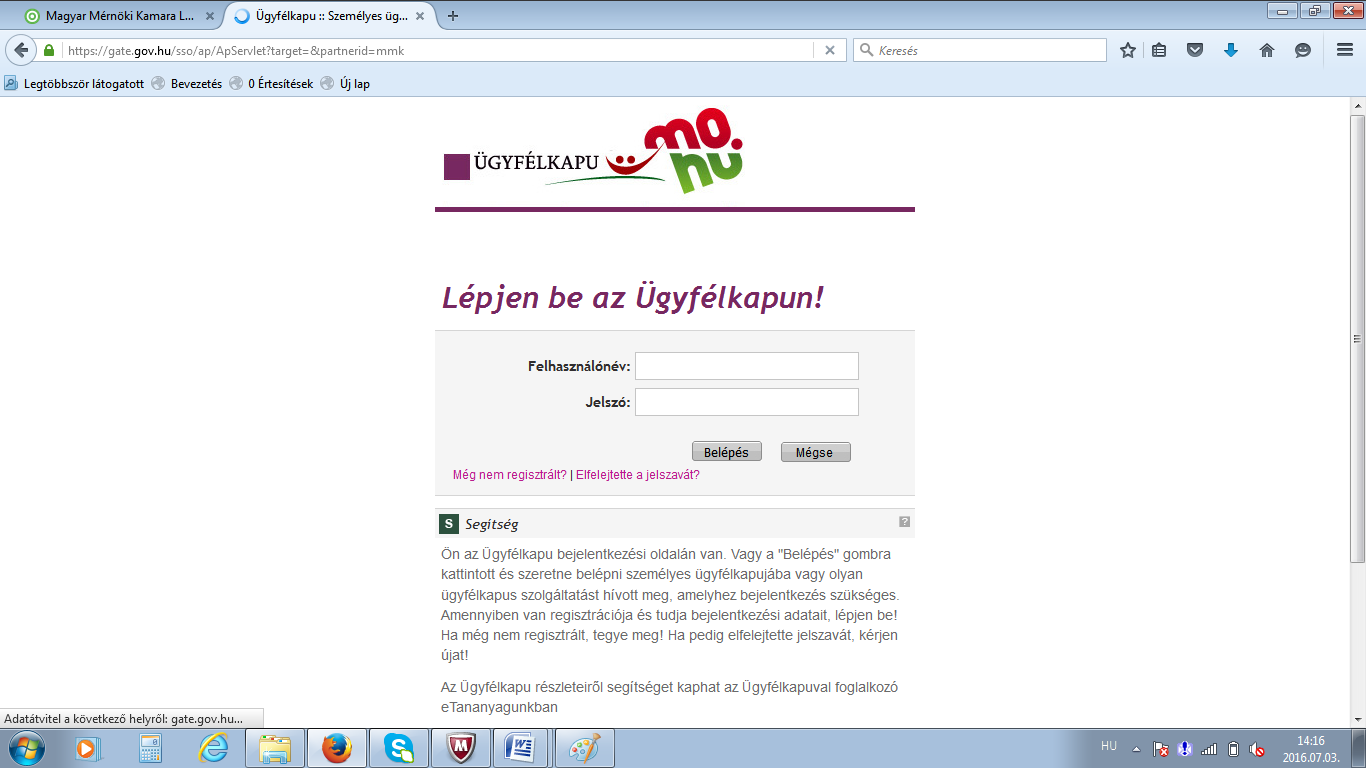Viewport: 1366px width, 768px height.
Task: Click the word eTananyagunkban in help text
Action: (499, 707)
